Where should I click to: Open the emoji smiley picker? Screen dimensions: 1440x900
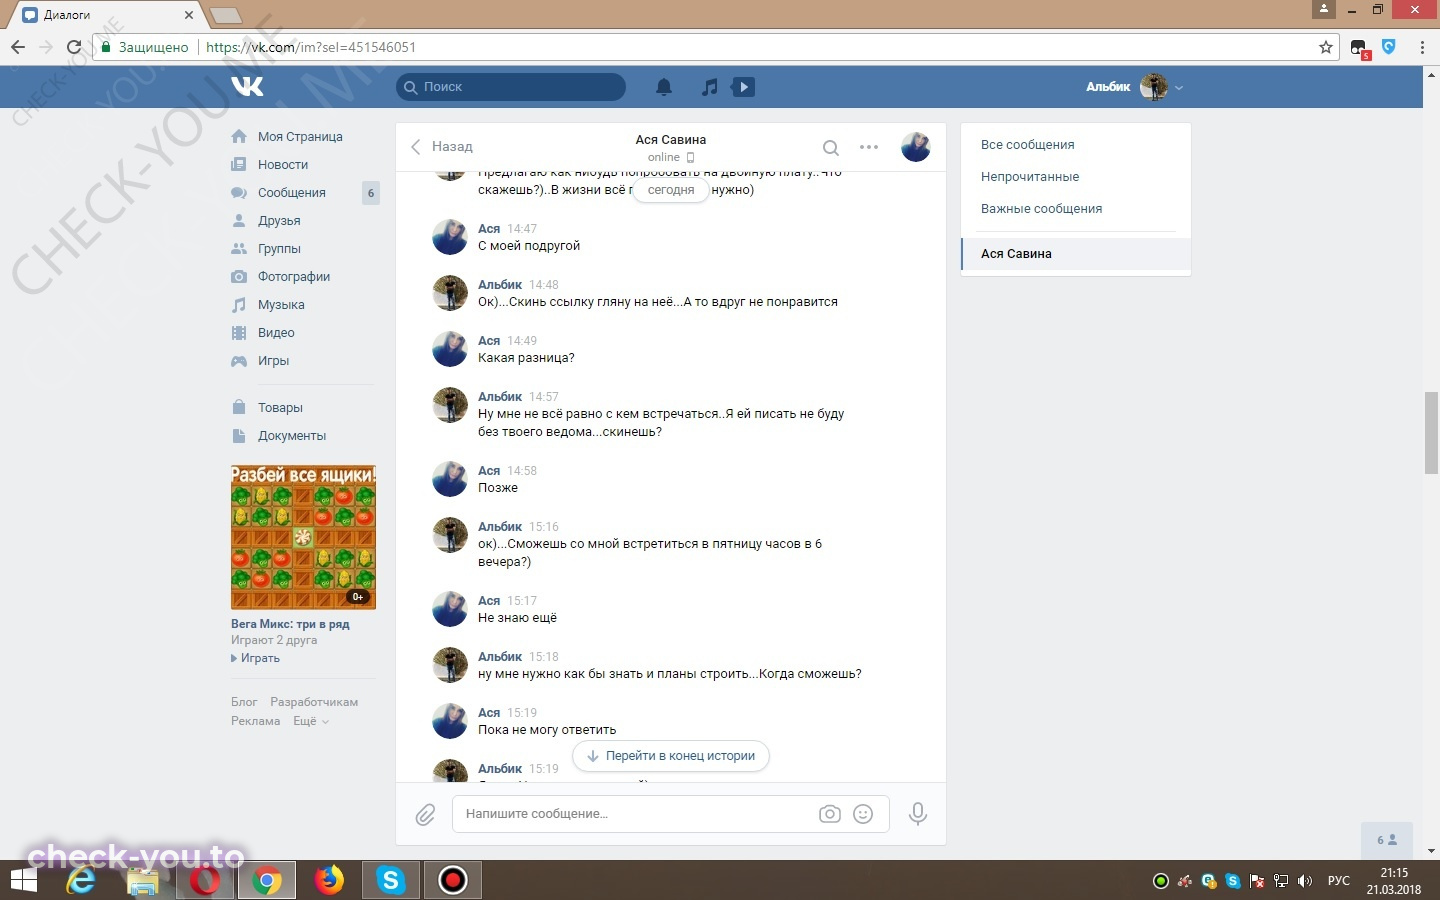[863, 814]
